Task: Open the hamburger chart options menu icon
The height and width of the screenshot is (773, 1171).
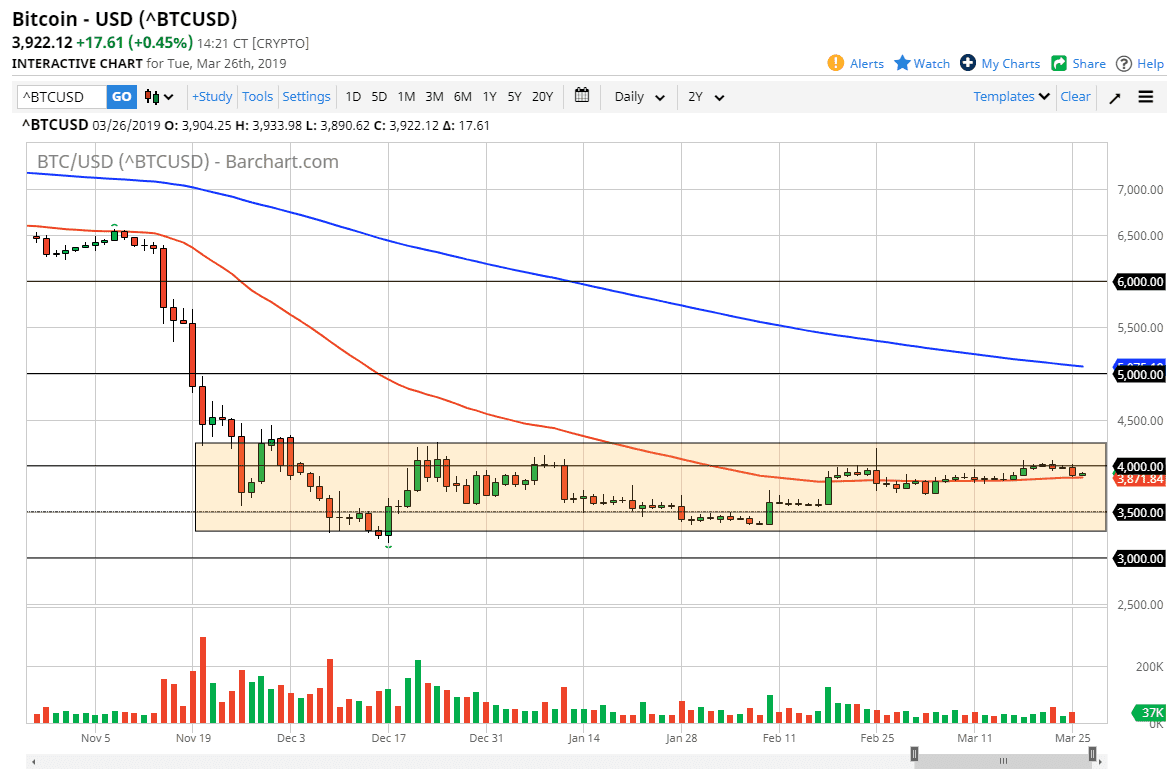Action: [x=1146, y=97]
